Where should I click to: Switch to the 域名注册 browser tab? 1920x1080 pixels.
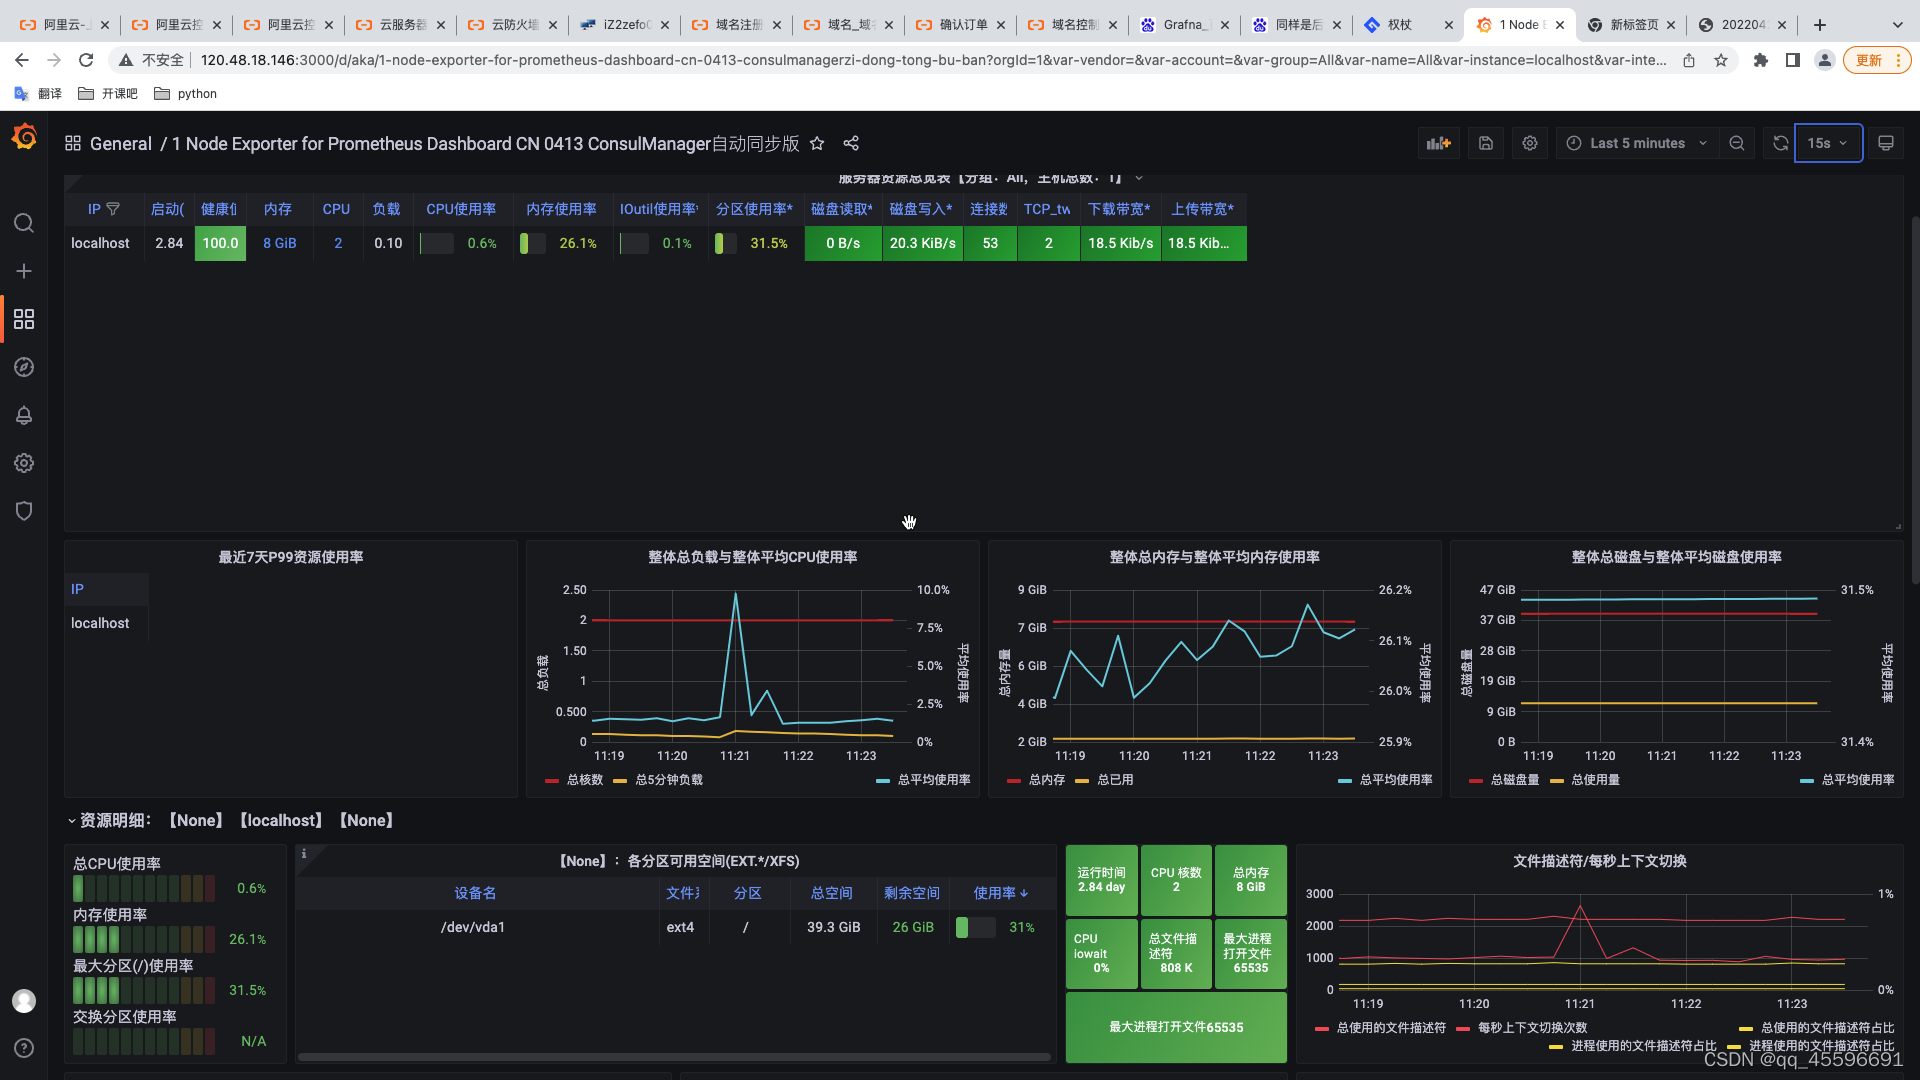tap(736, 25)
